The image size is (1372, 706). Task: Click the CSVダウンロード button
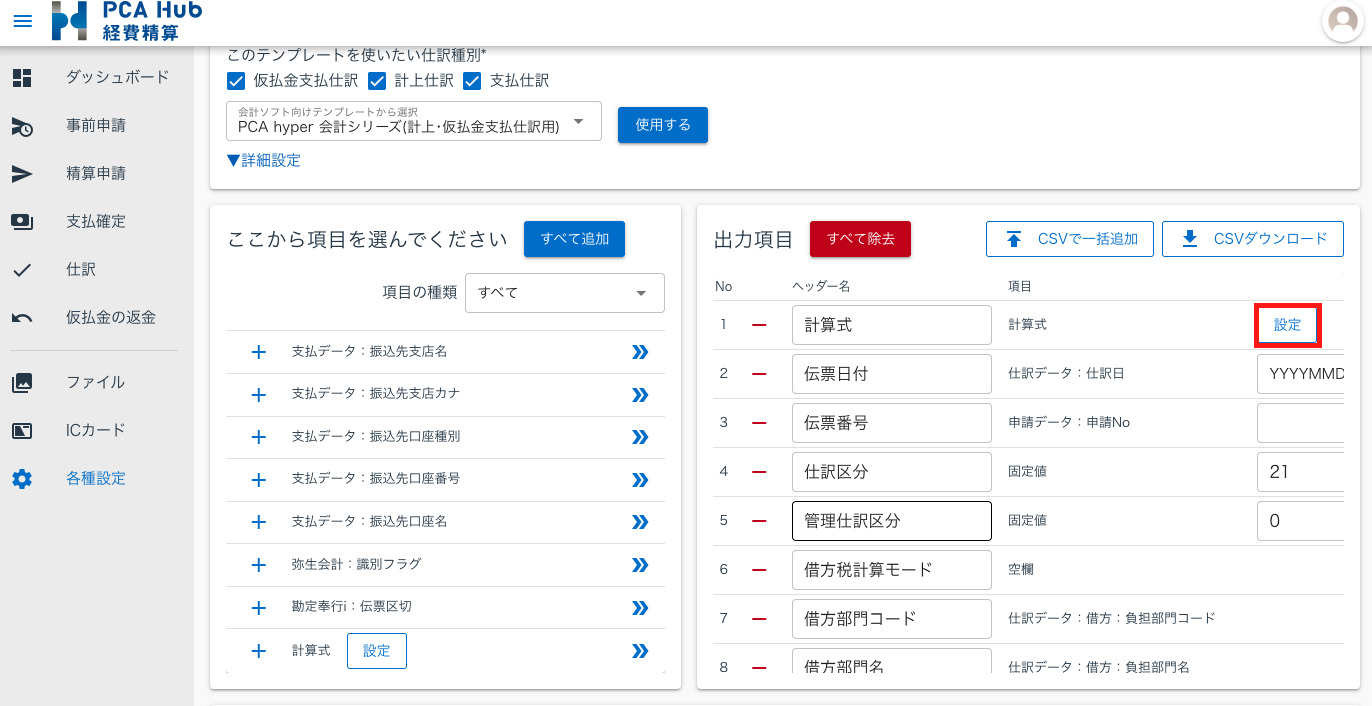(1253, 239)
